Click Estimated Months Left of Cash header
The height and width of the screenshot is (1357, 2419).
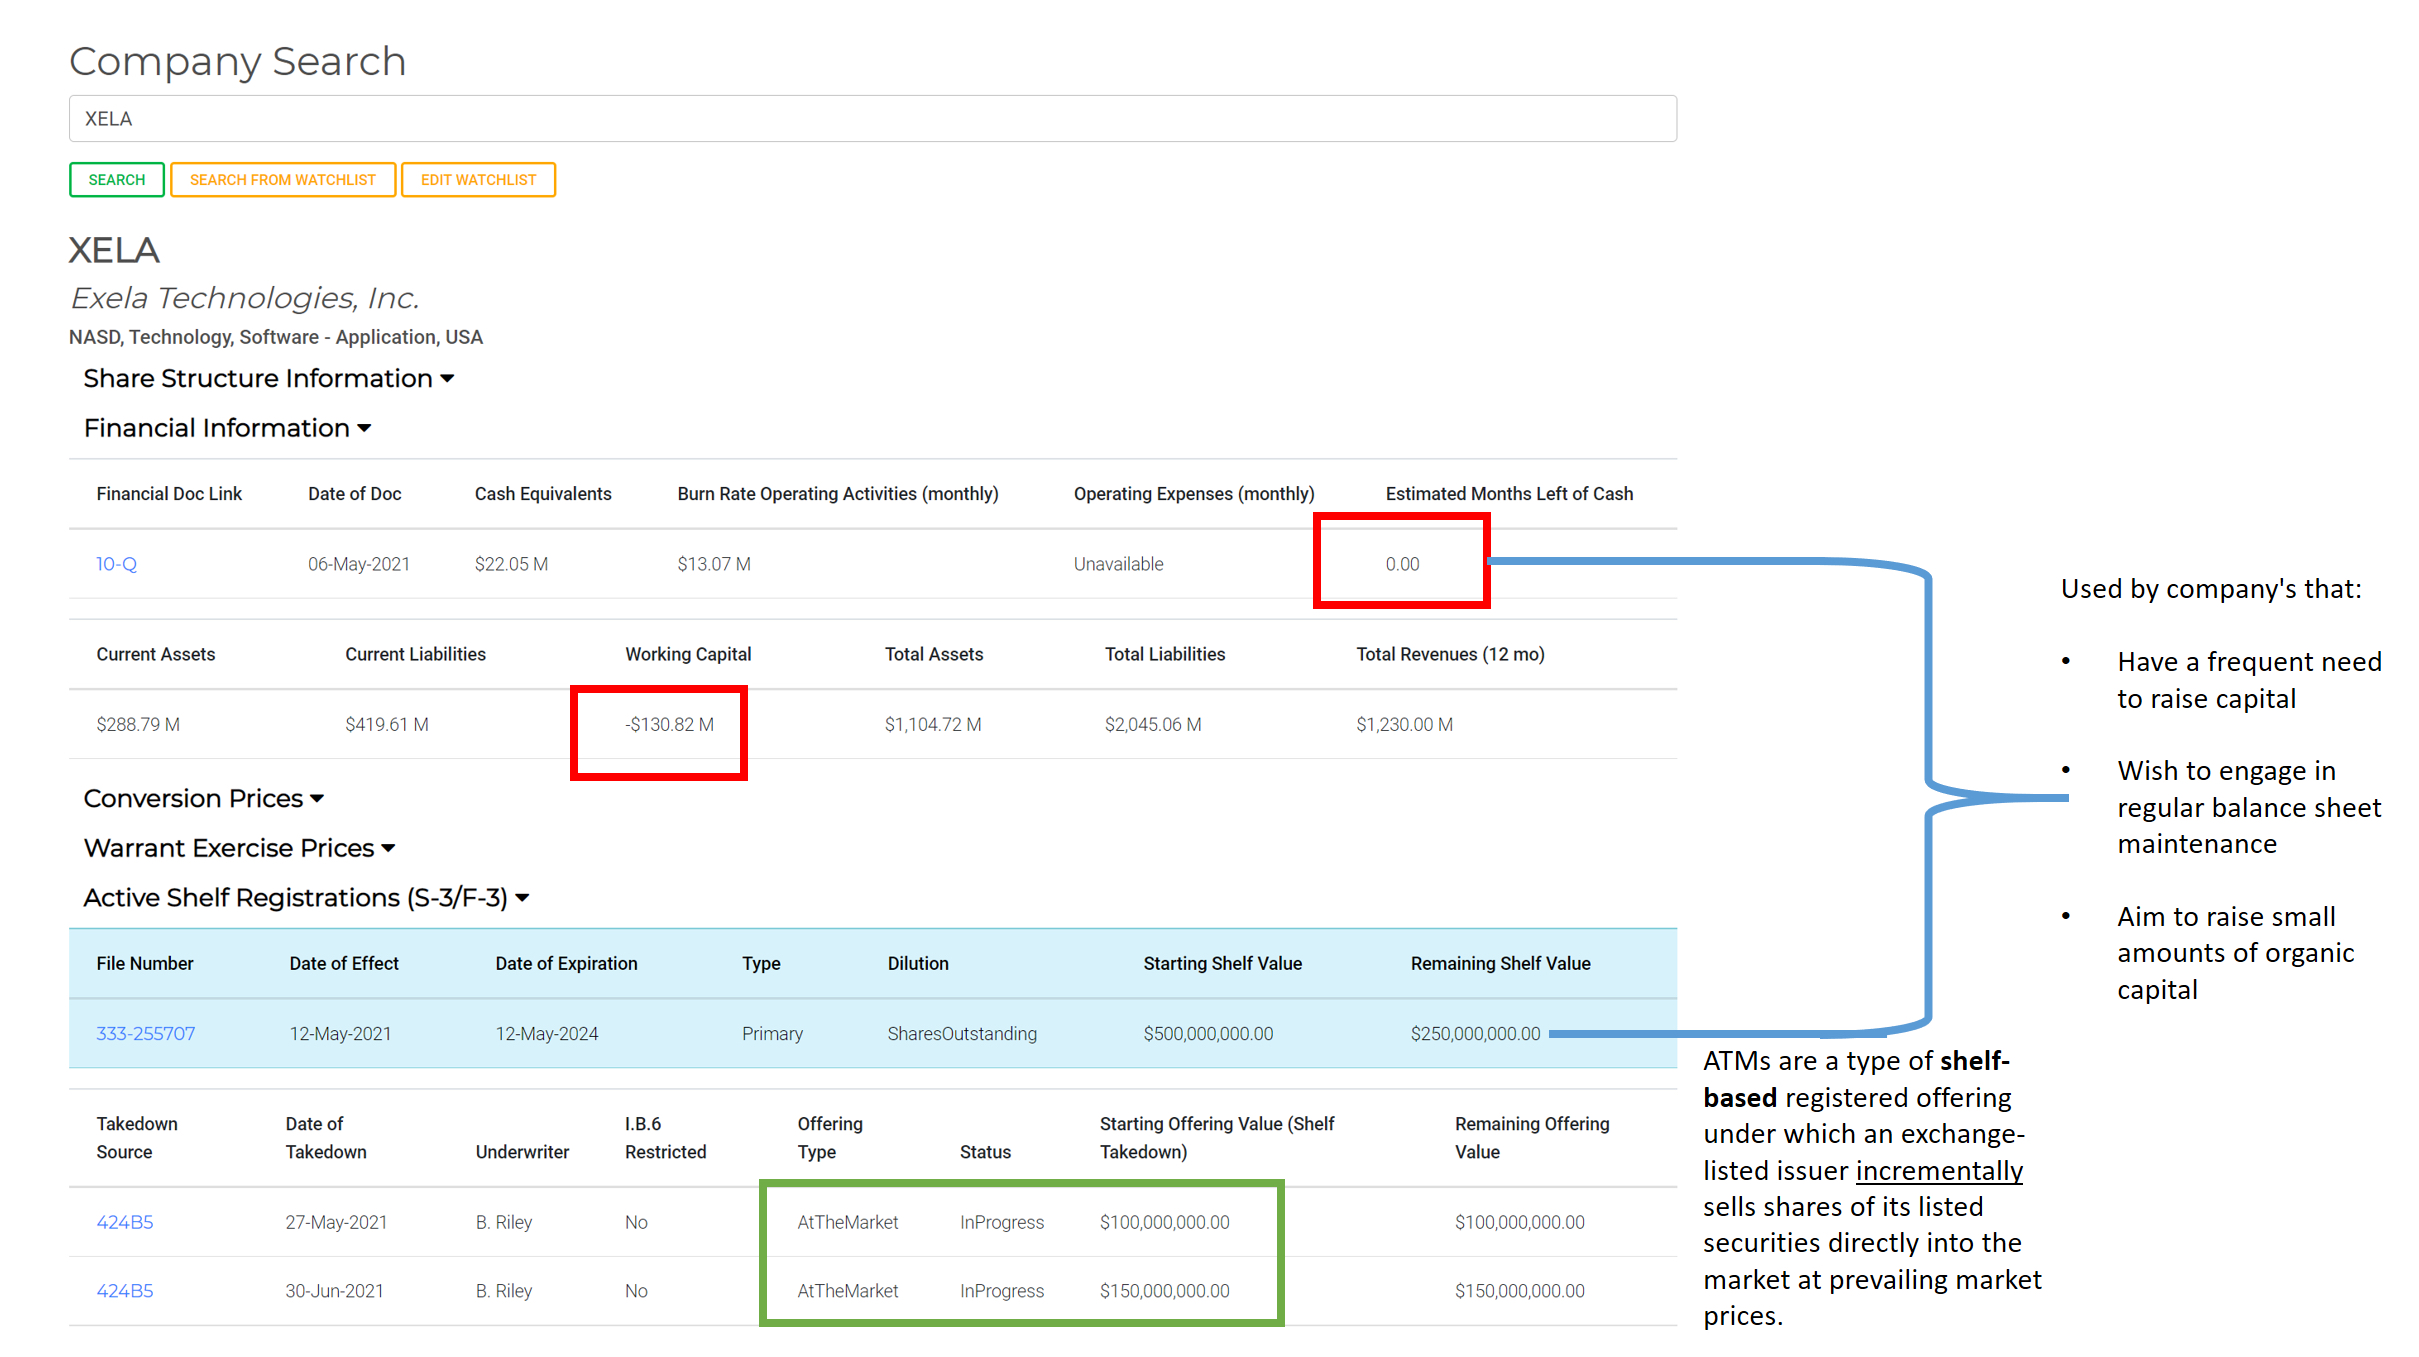point(1509,494)
